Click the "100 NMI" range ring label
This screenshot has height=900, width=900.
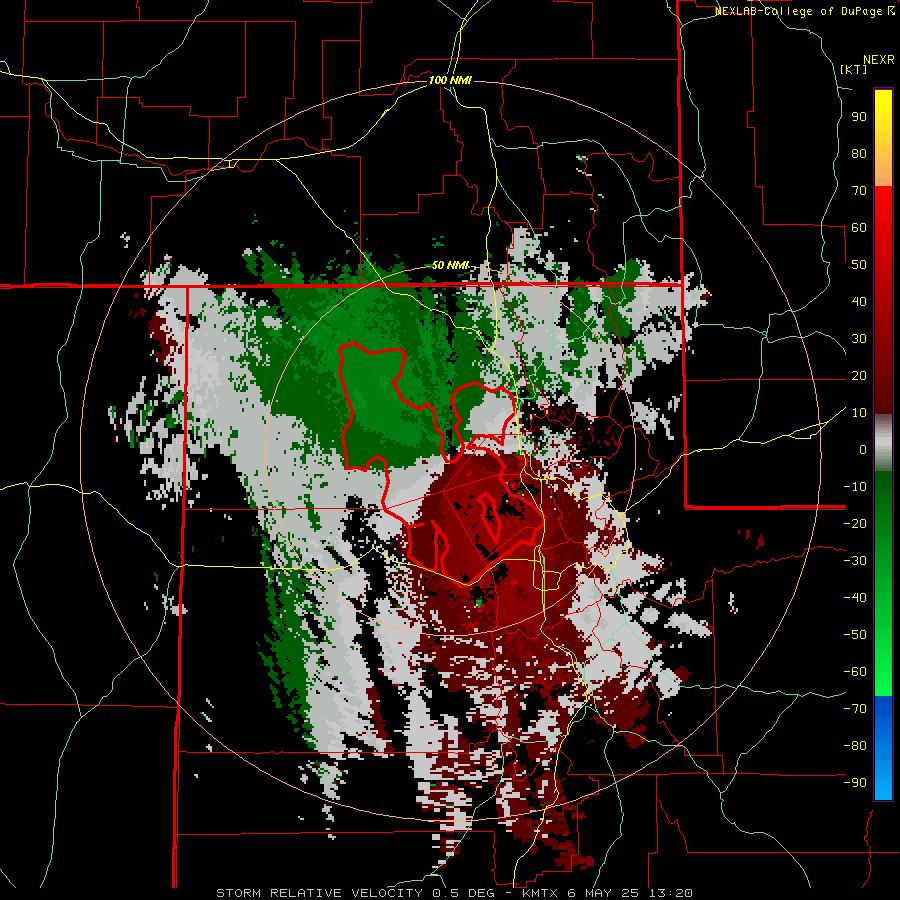[450, 80]
